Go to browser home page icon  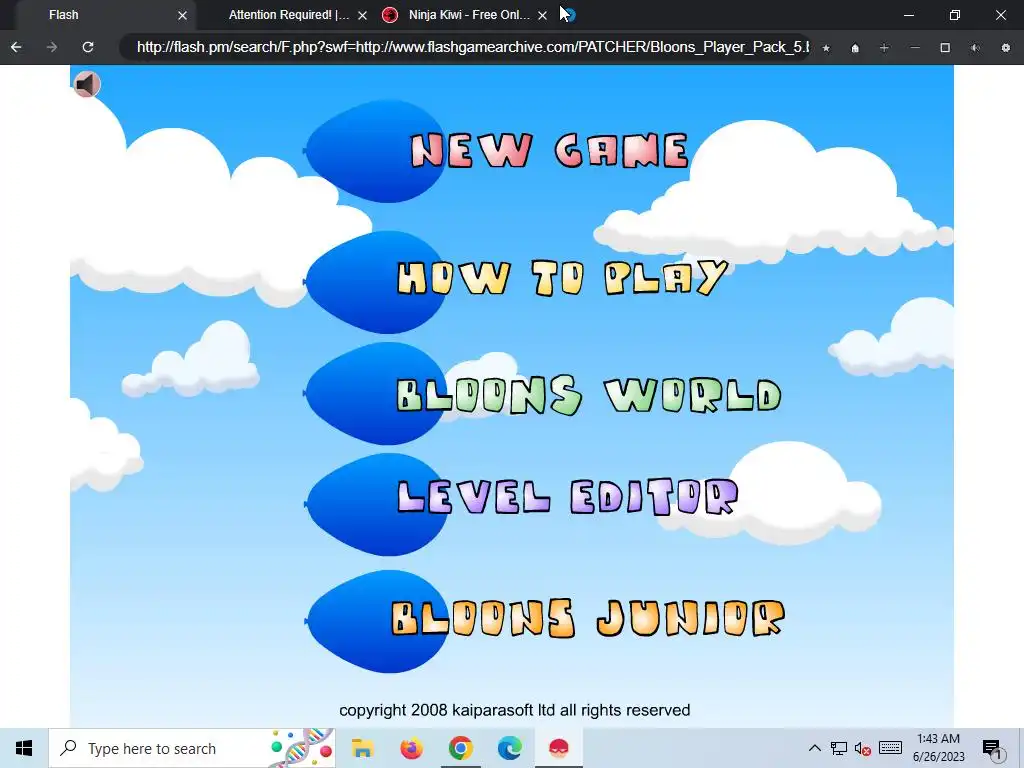pos(855,48)
